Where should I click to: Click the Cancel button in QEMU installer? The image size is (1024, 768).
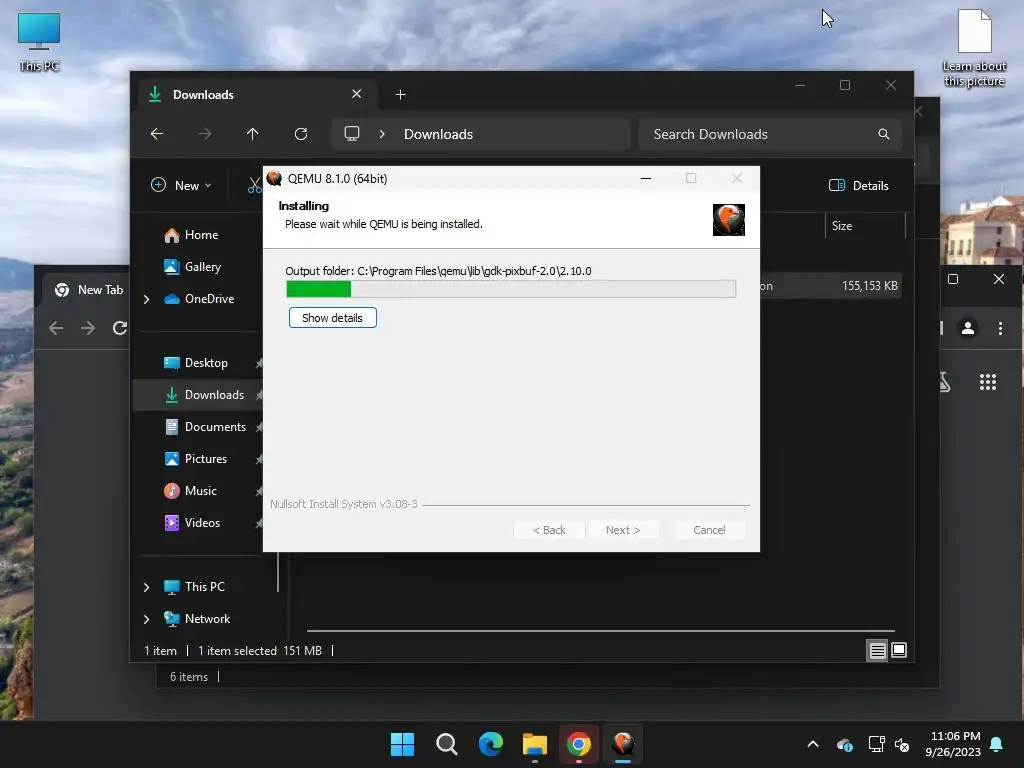[709, 530]
